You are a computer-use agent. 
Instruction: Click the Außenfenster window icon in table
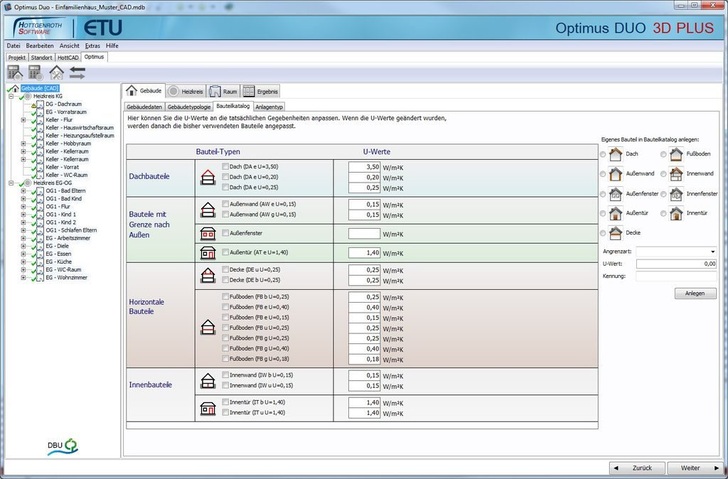pos(208,232)
